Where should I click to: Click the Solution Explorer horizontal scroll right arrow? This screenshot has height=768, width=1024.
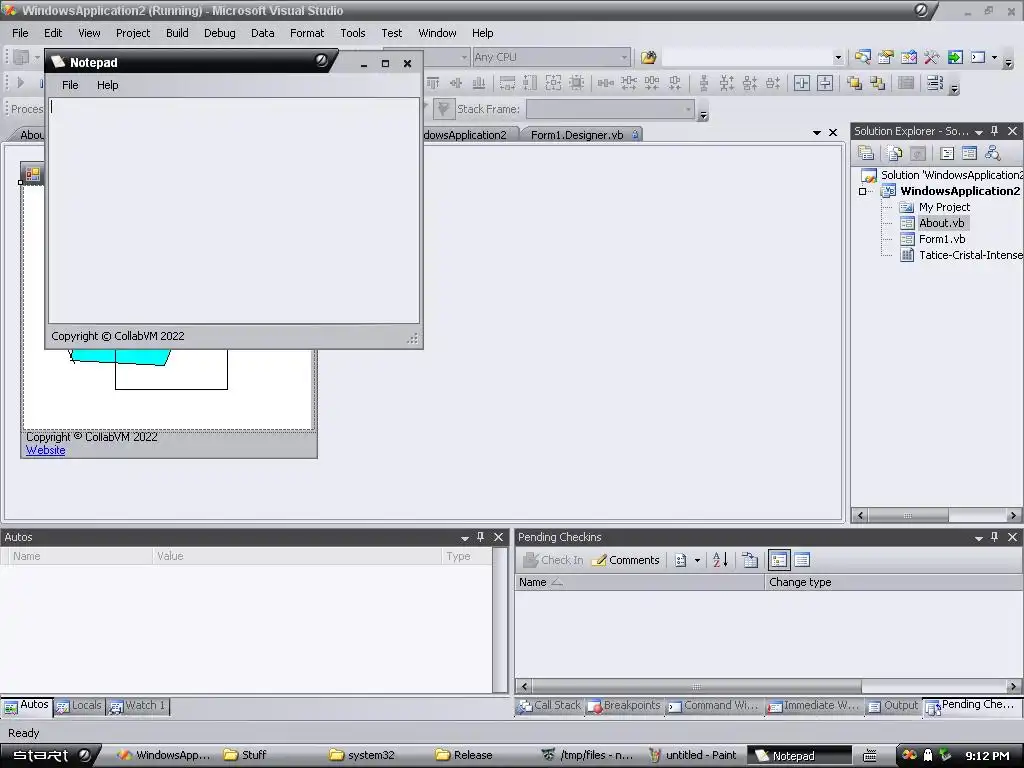1013,515
